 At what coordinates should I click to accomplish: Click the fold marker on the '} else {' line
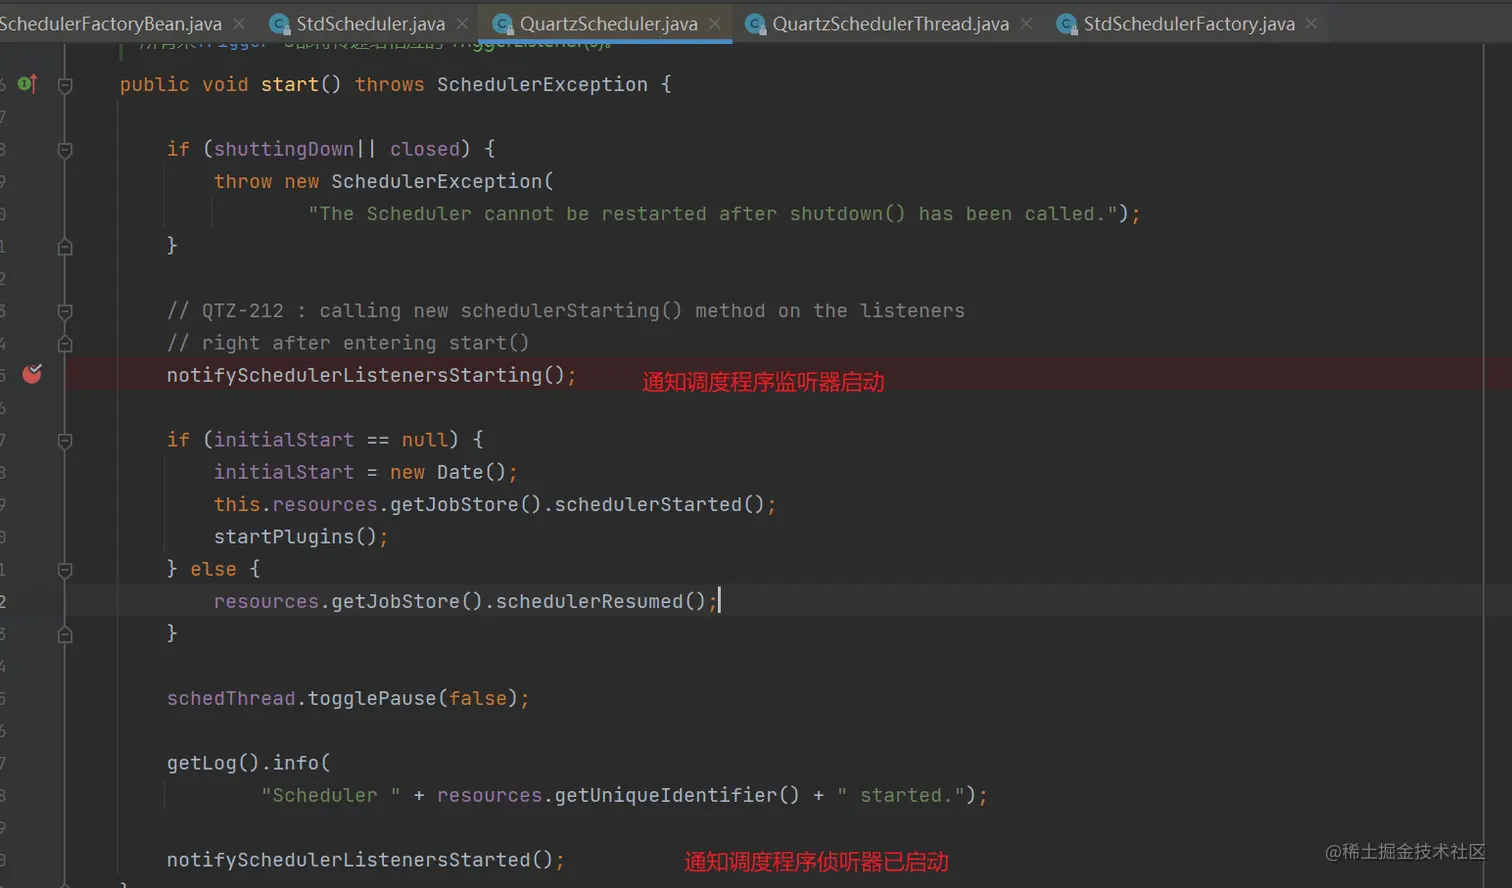click(65, 570)
